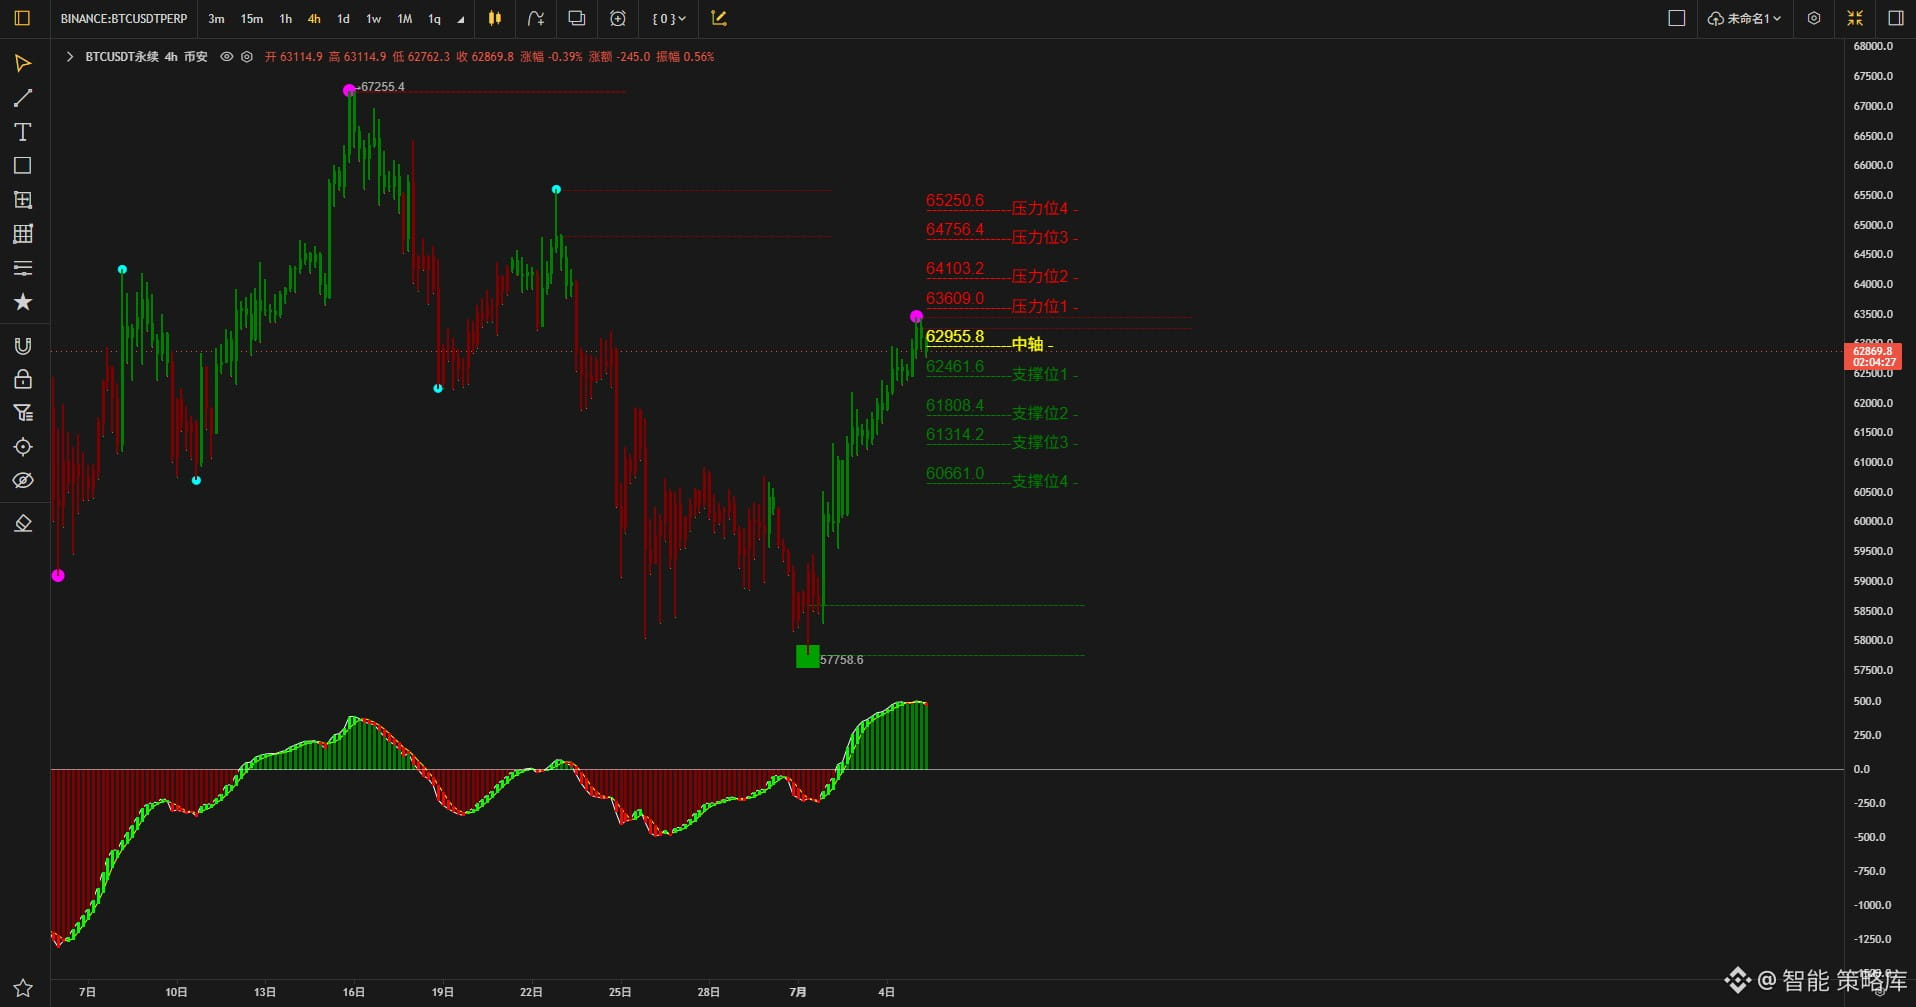This screenshot has height=1007, width=1916.
Task: Click the 7月 date on time axis
Action: click(x=798, y=992)
